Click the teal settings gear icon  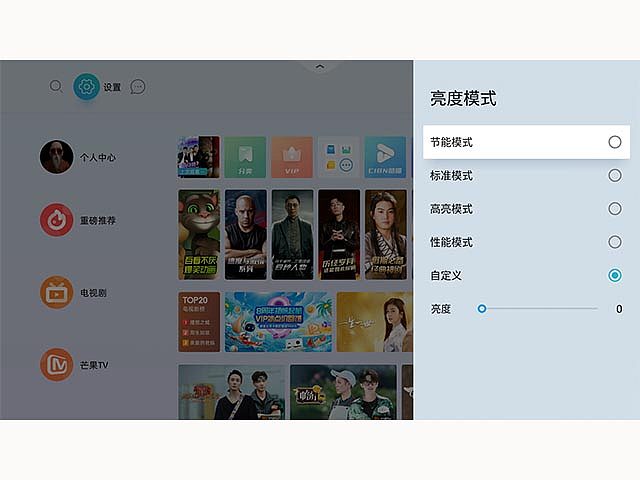(x=87, y=87)
